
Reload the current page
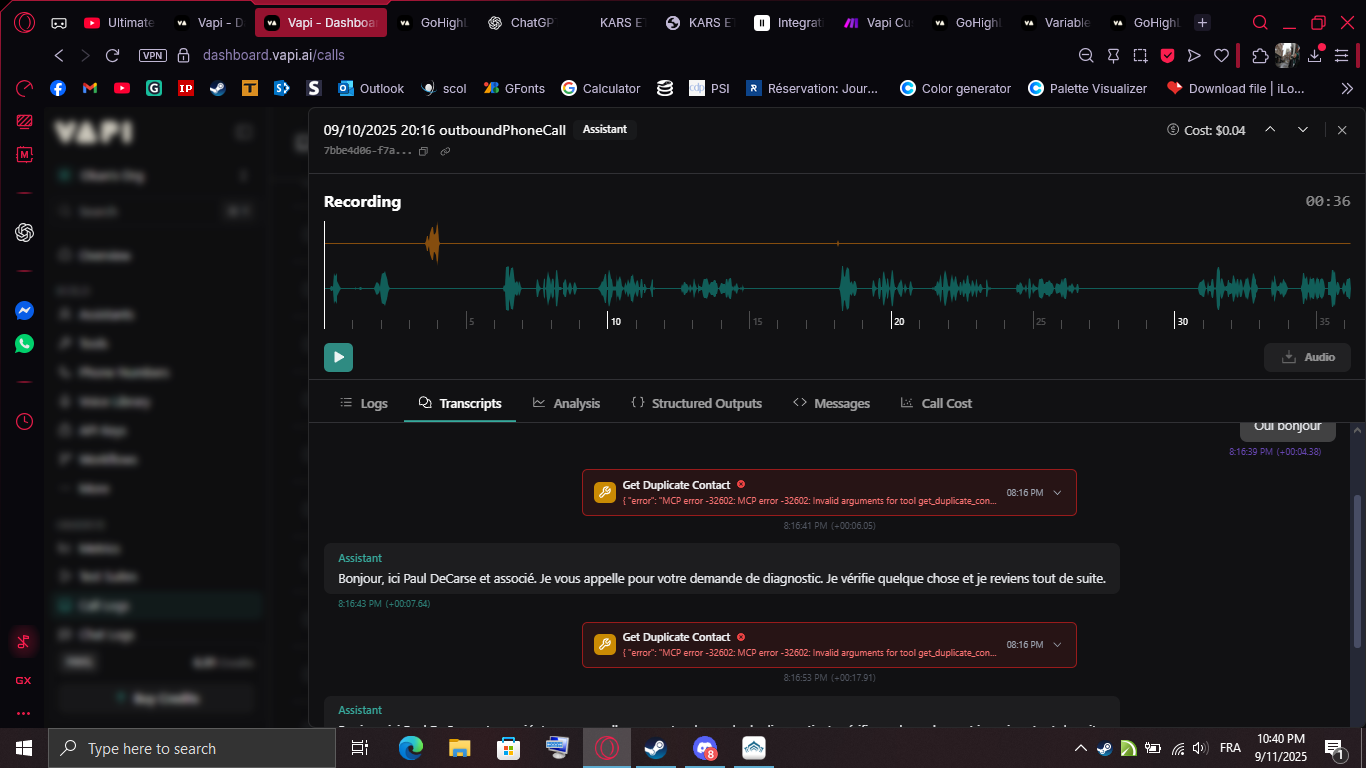click(x=112, y=55)
